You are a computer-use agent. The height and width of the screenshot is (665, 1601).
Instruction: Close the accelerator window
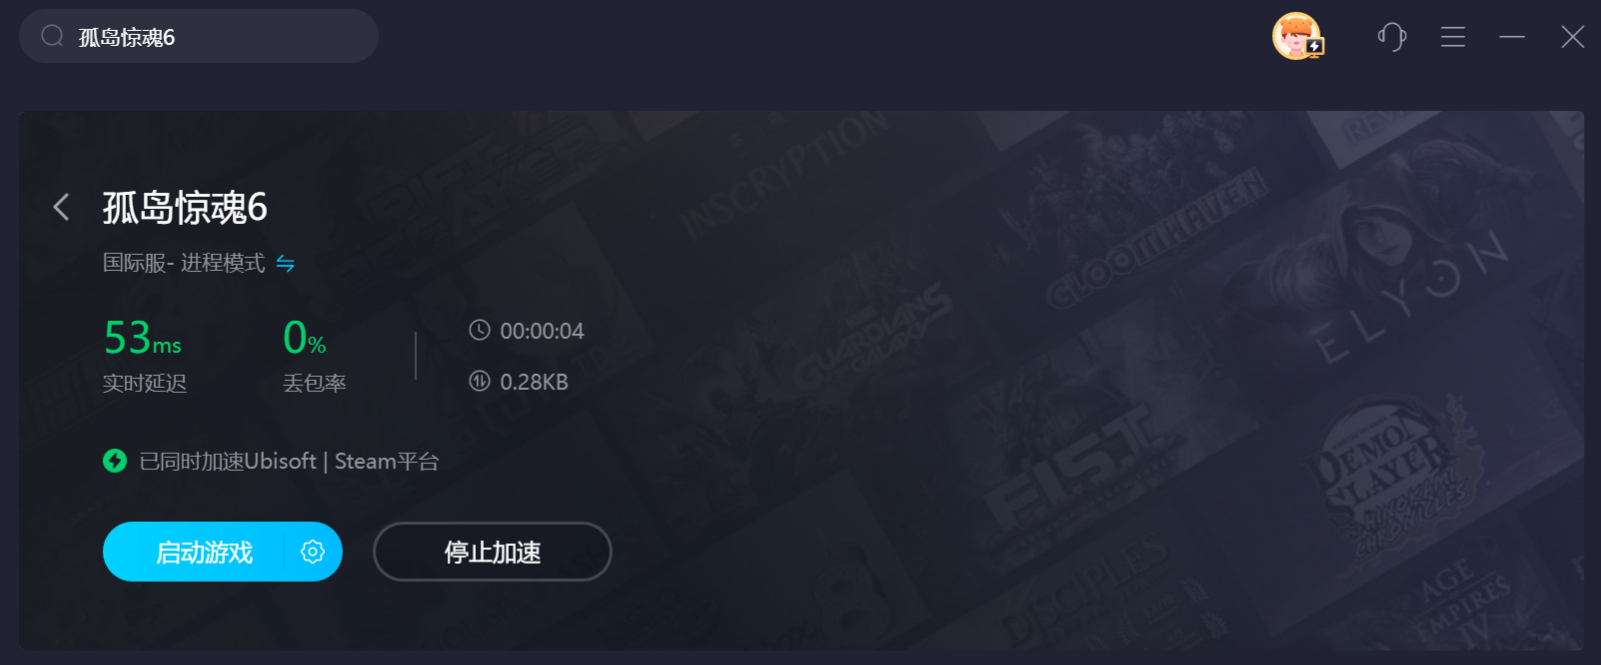click(1573, 37)
